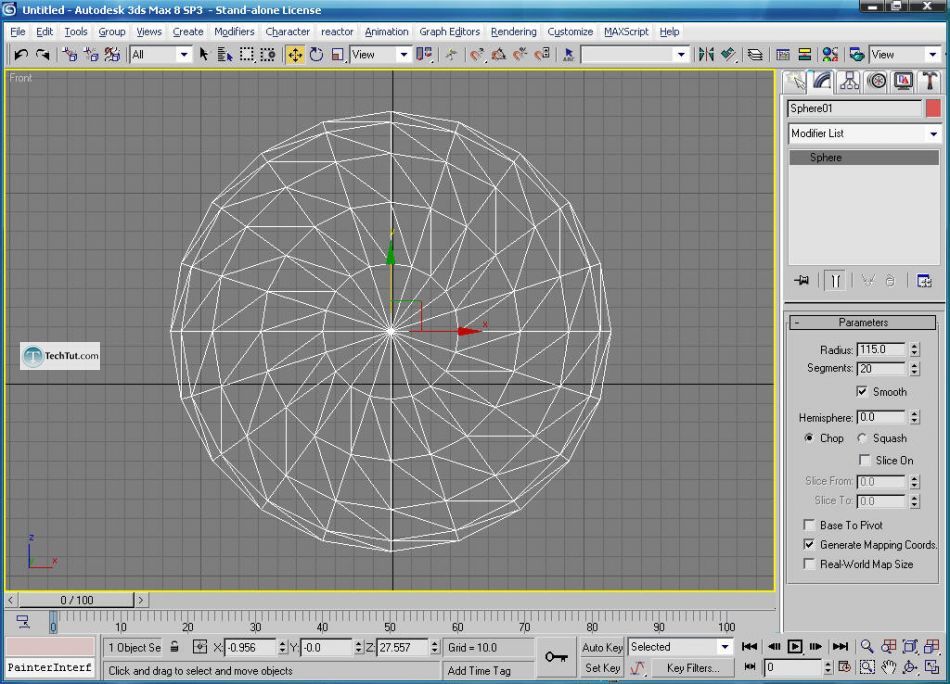Click the Radius value field
The image size is (950, 684).
[882, 350]
